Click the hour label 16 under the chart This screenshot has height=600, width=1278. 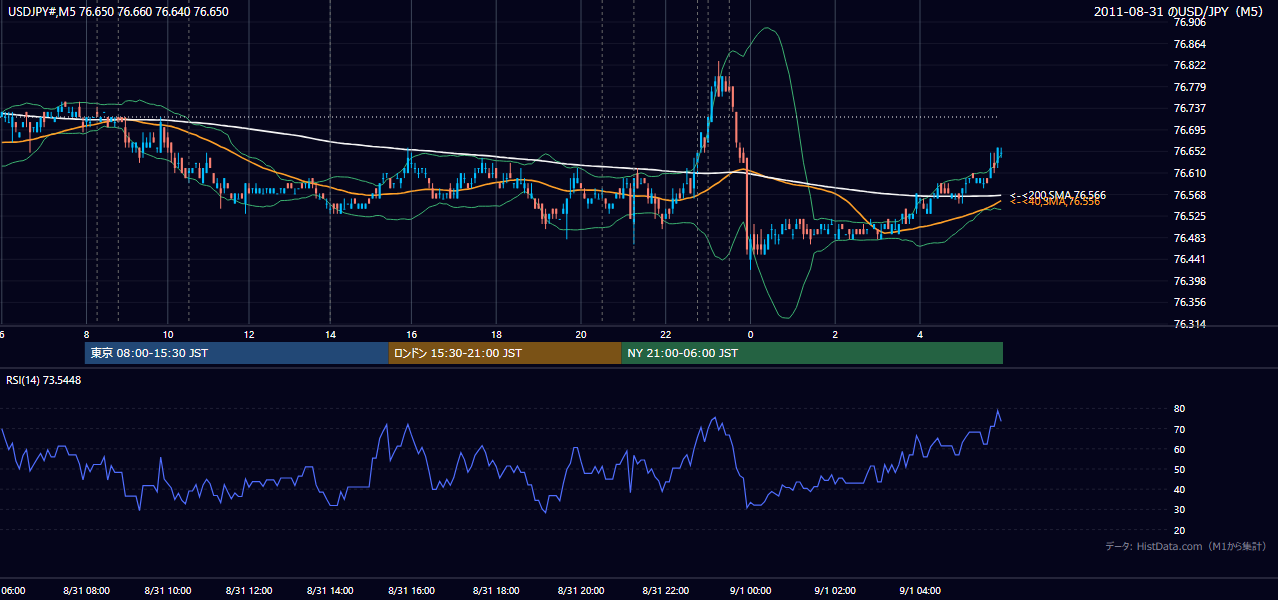412,333
